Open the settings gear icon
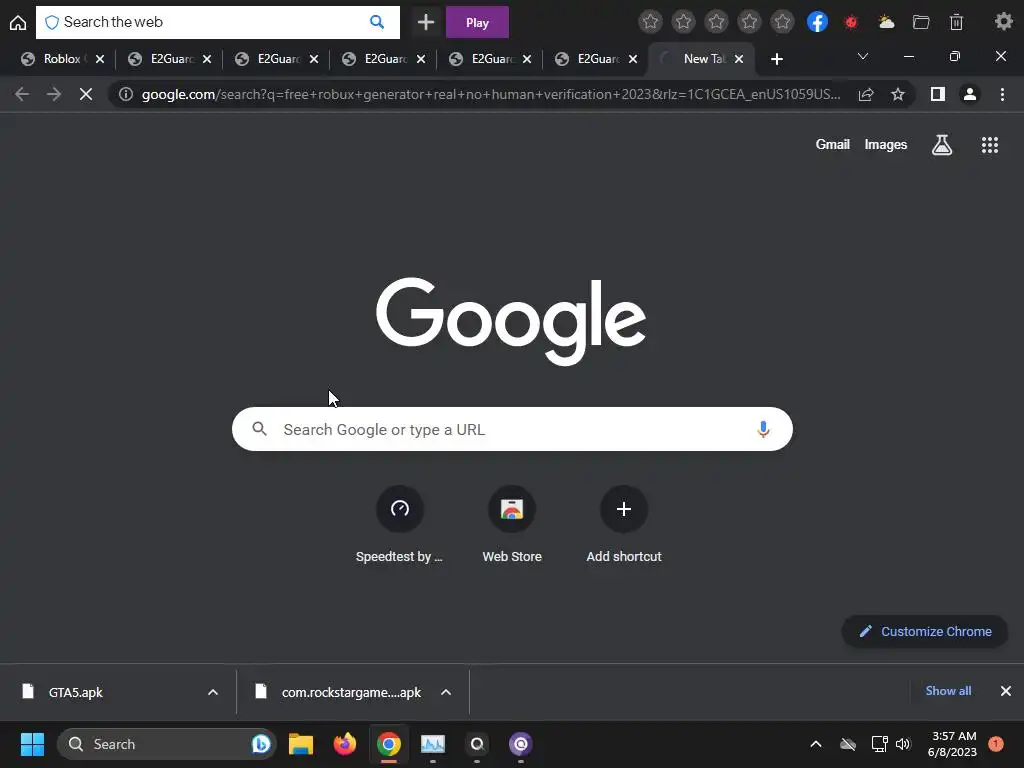 pos(1003,22)
